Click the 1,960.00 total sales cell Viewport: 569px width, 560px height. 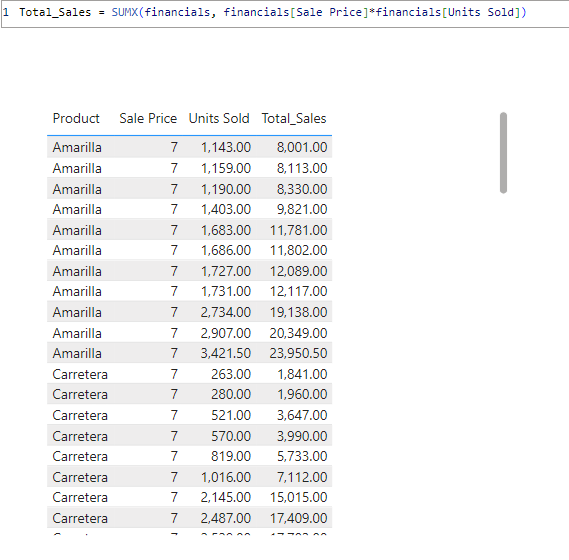[x=302, y=394]
